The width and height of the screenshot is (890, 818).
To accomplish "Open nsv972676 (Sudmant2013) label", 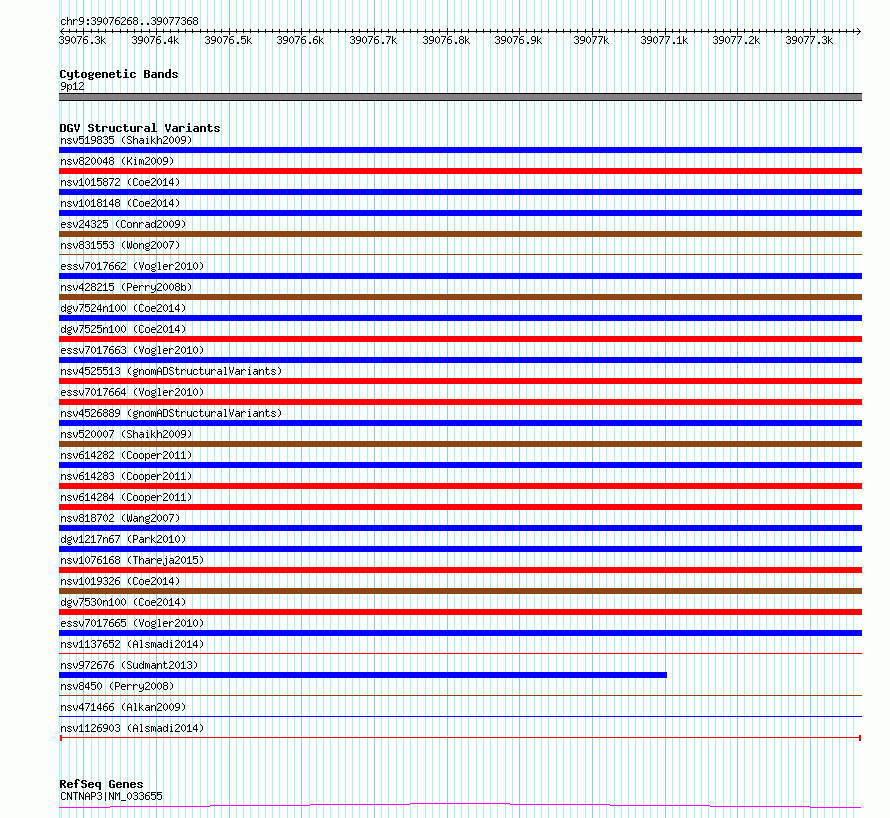I will pyautogui.click(x=129, y=665).
